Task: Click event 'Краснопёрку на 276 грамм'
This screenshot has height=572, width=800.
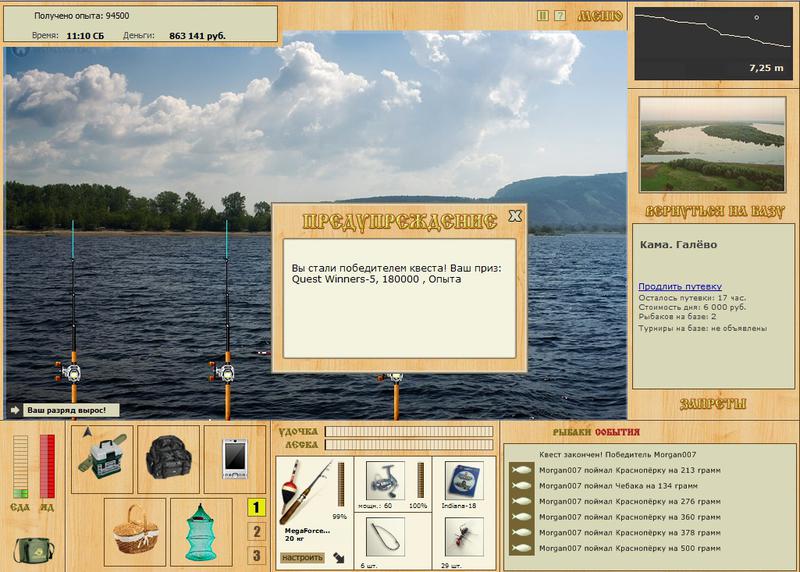Action: (630, 502)
